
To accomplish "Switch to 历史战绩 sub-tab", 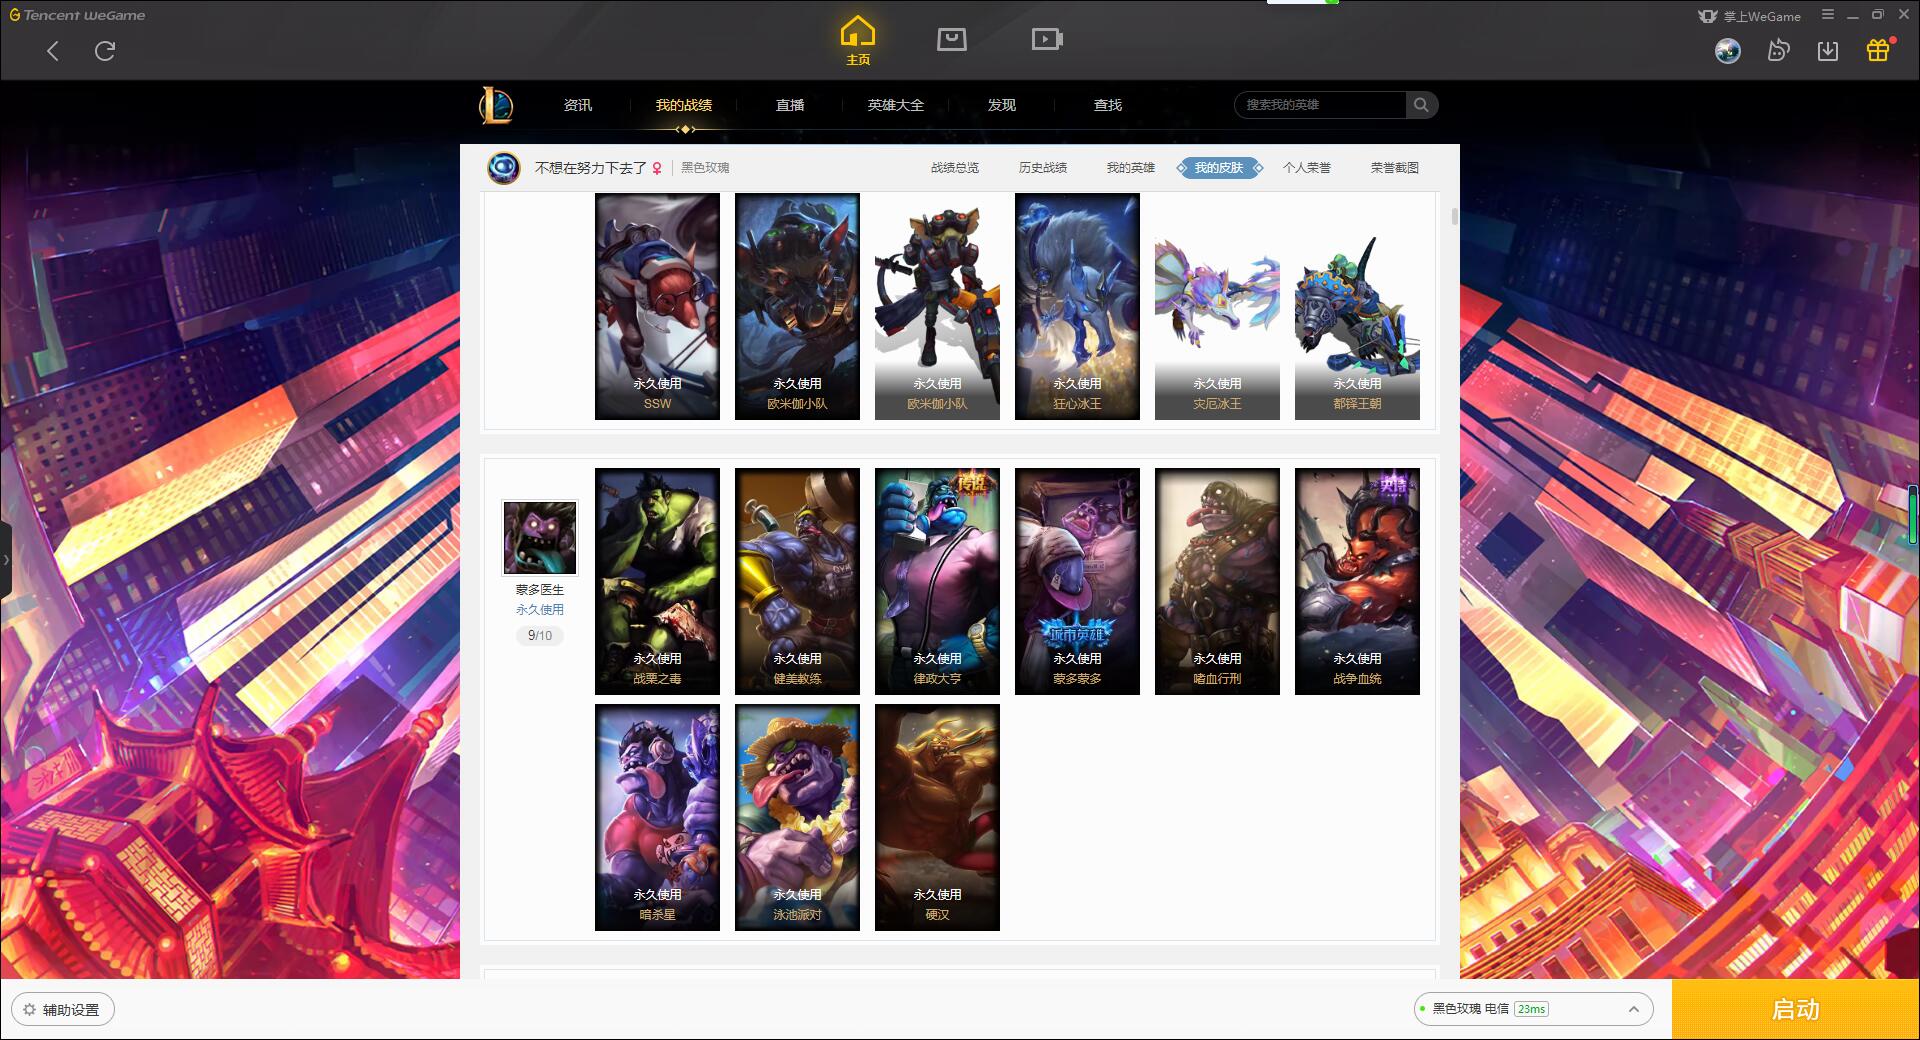I will coord(1043,168).
